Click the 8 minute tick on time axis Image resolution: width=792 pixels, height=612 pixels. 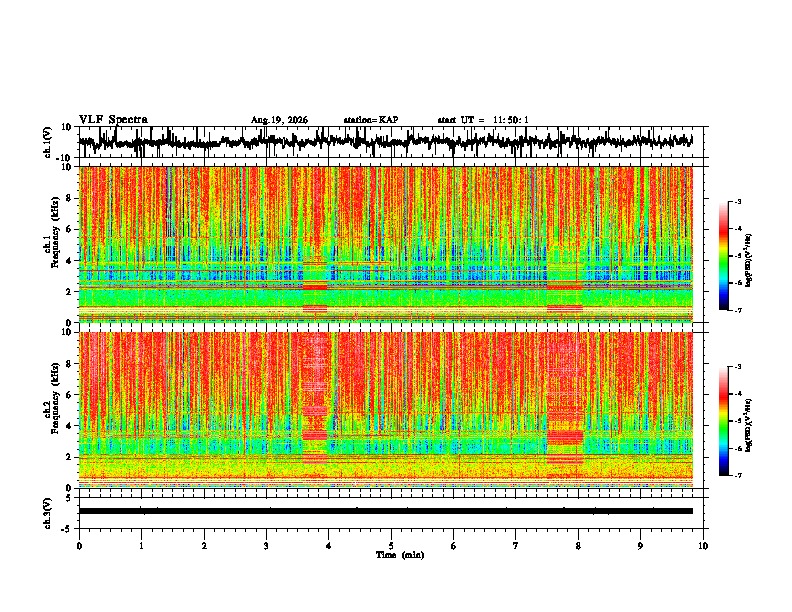[578, 546]
